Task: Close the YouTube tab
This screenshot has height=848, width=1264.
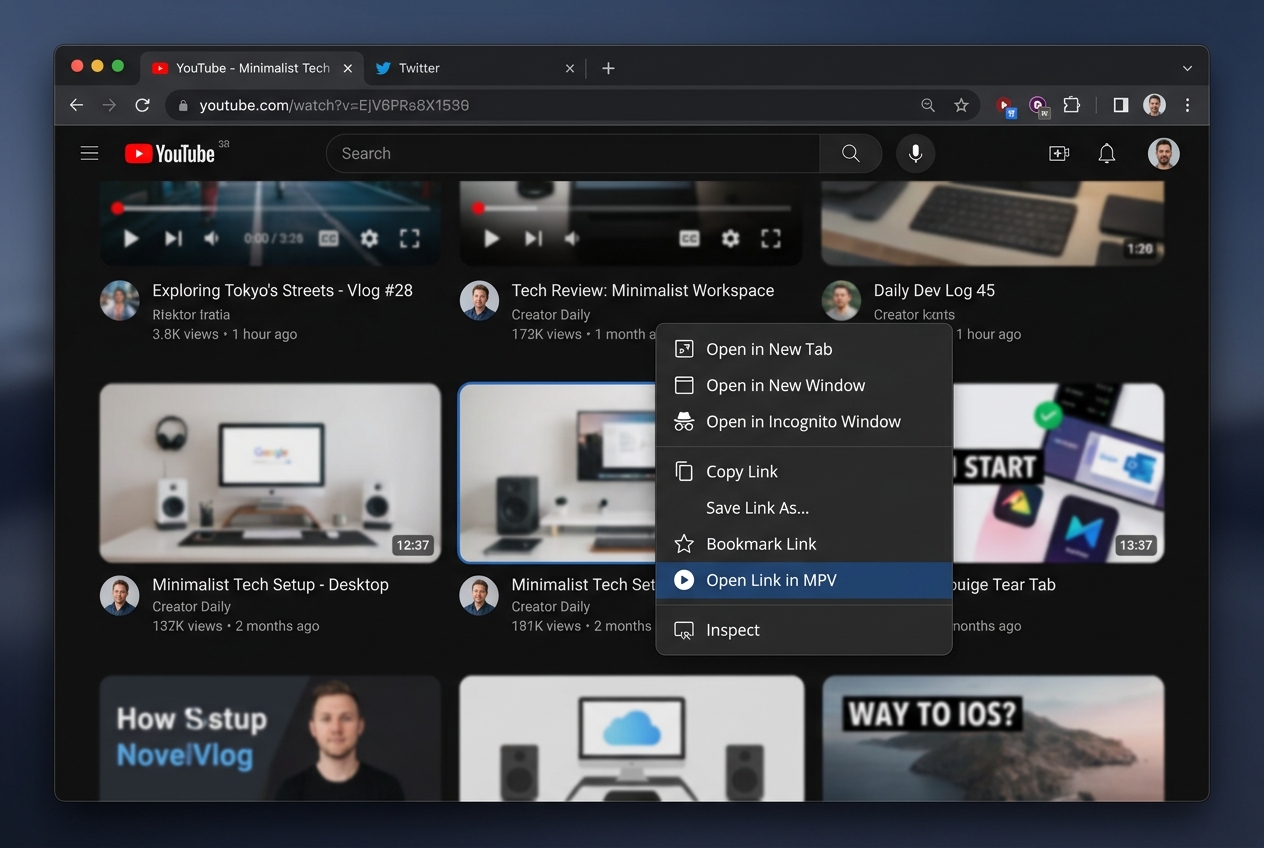Action: coord(348,68)
